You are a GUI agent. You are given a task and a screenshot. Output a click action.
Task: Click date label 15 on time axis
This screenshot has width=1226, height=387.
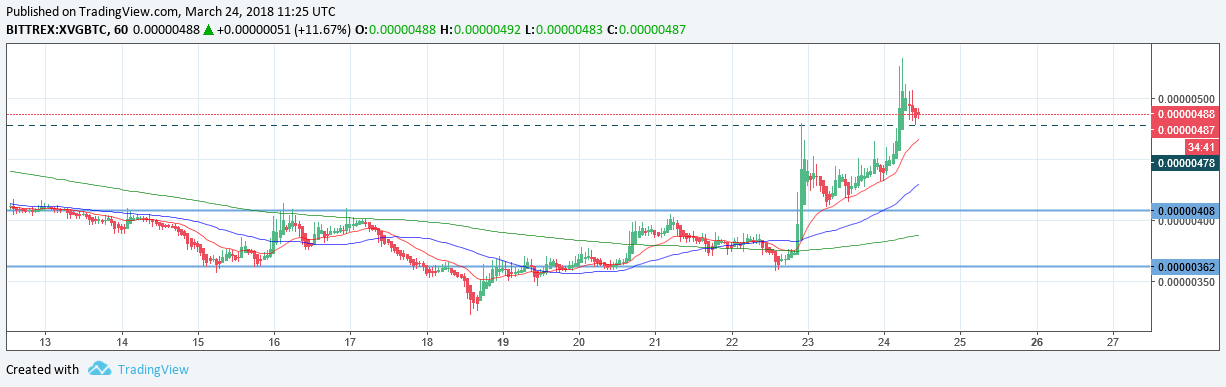click(x=198, y=341)
